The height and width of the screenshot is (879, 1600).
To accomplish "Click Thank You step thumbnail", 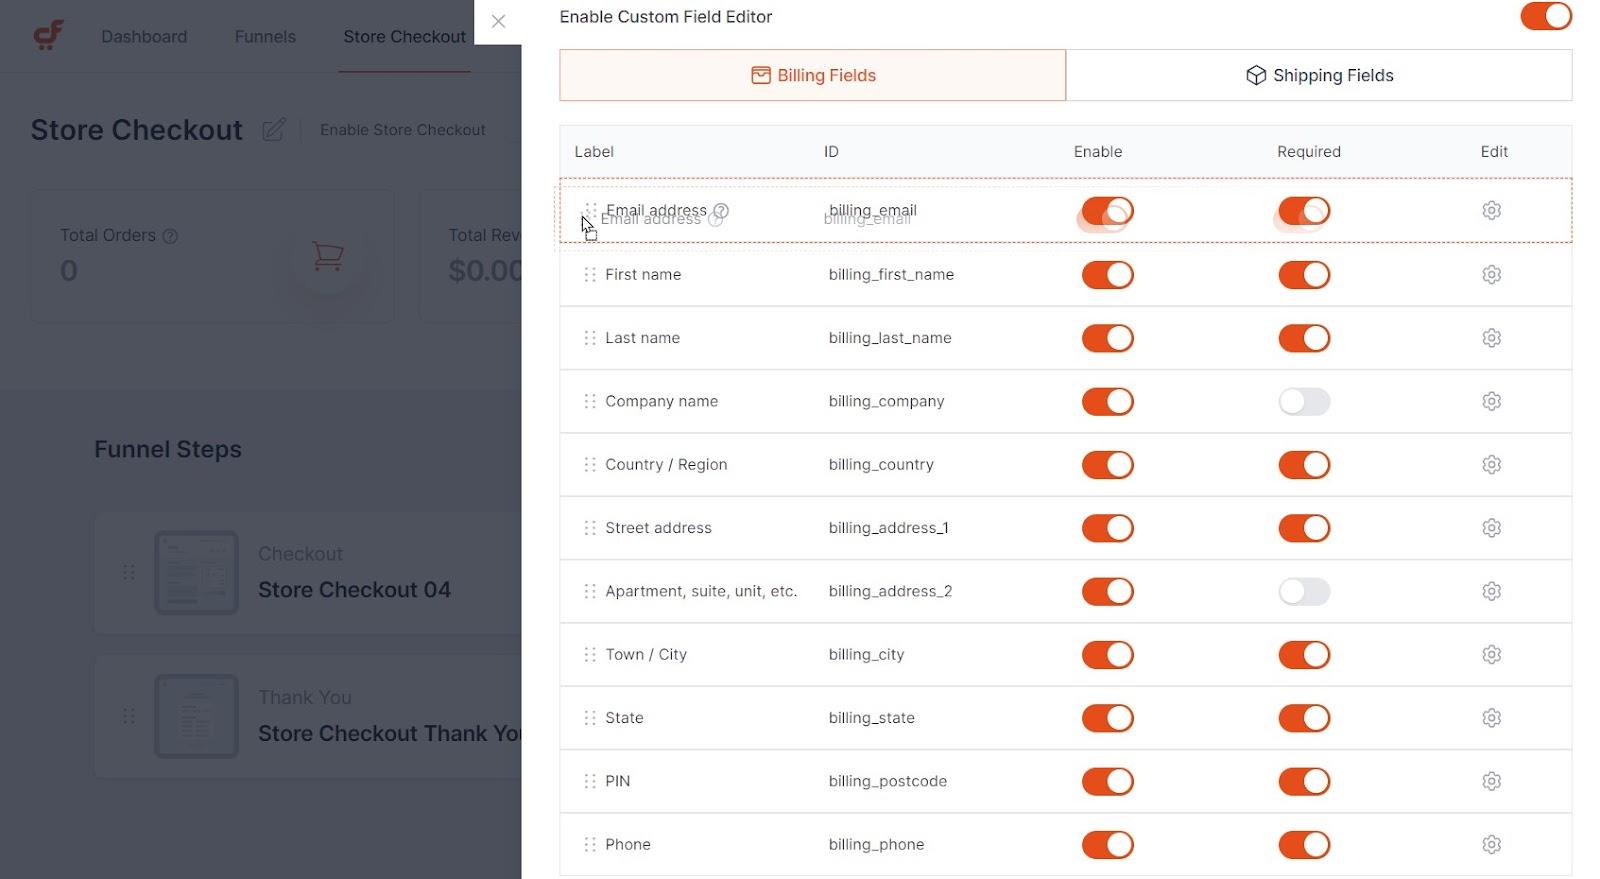I will tap(196, 716).
